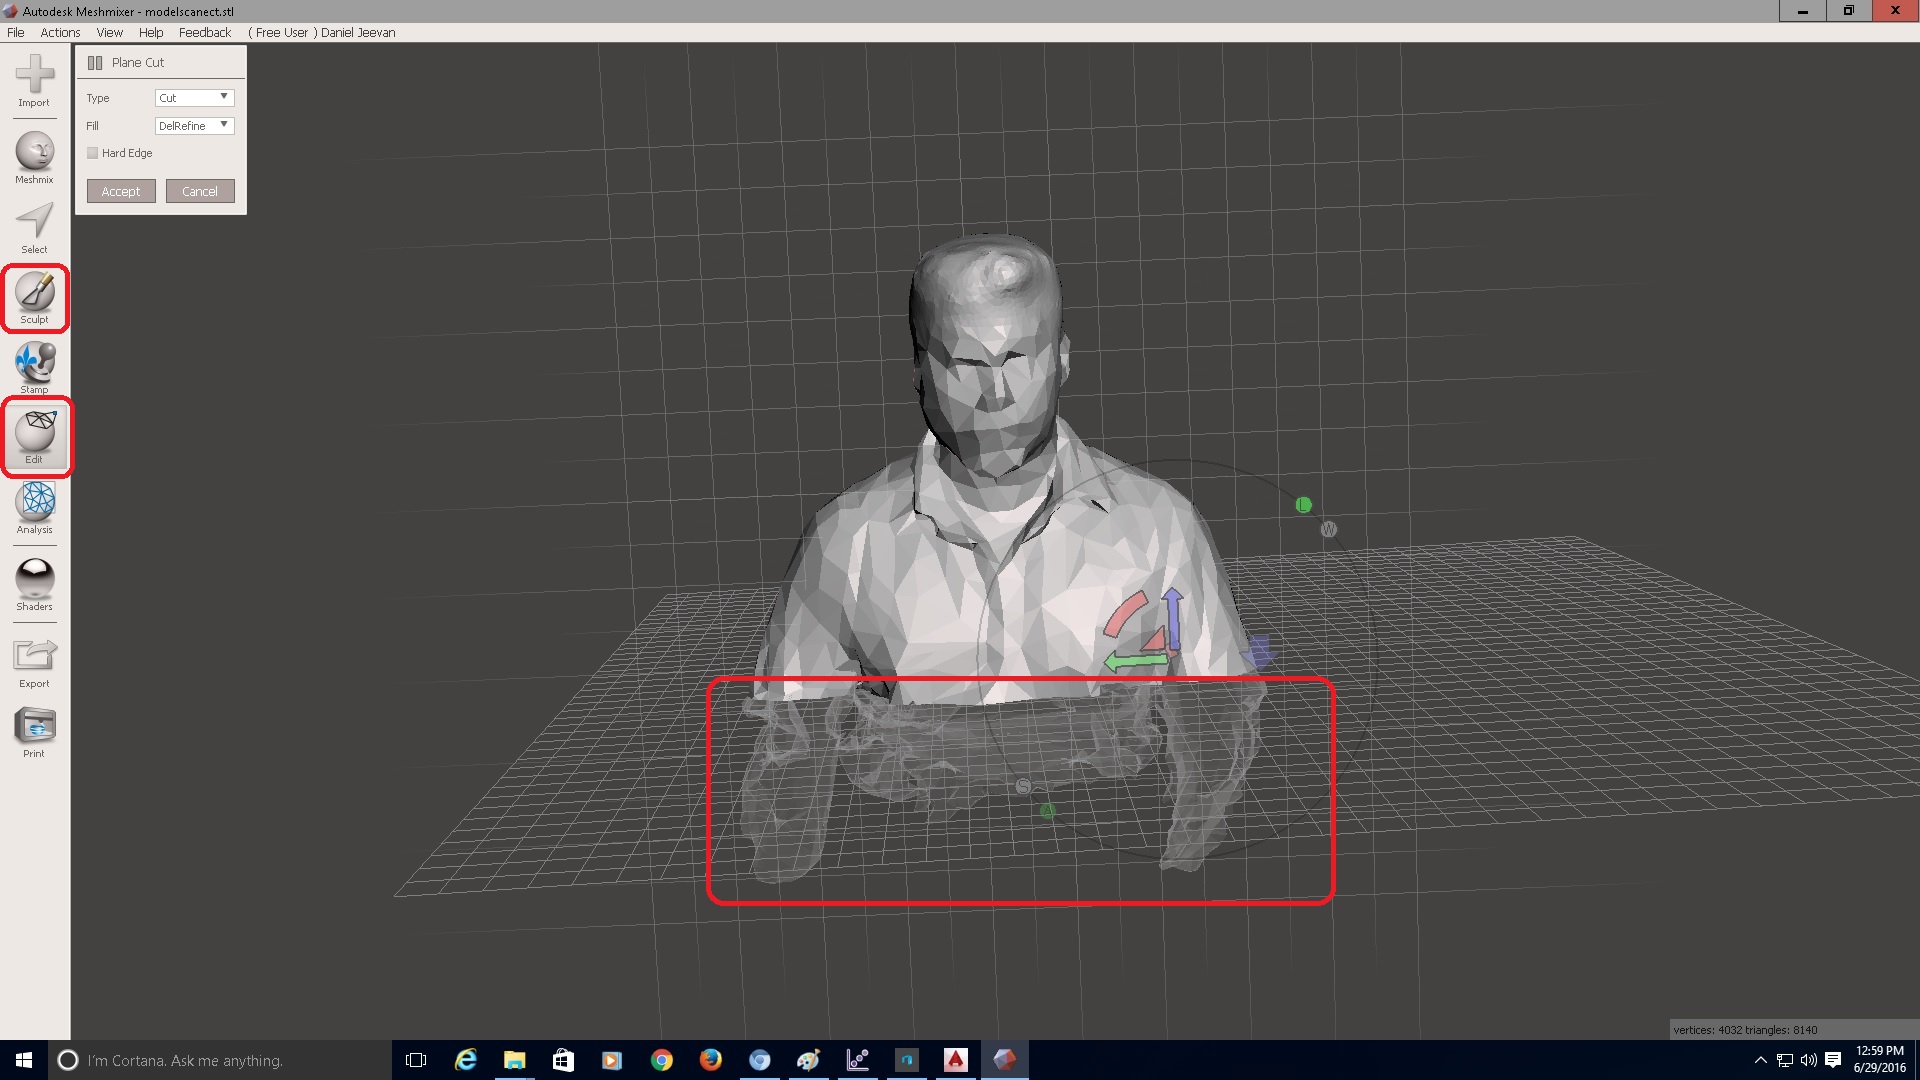Viewport: 1920px width, 1080px height.
Task: Expand the Type dropdown set to Cut
Action: (x=195, y=98)
